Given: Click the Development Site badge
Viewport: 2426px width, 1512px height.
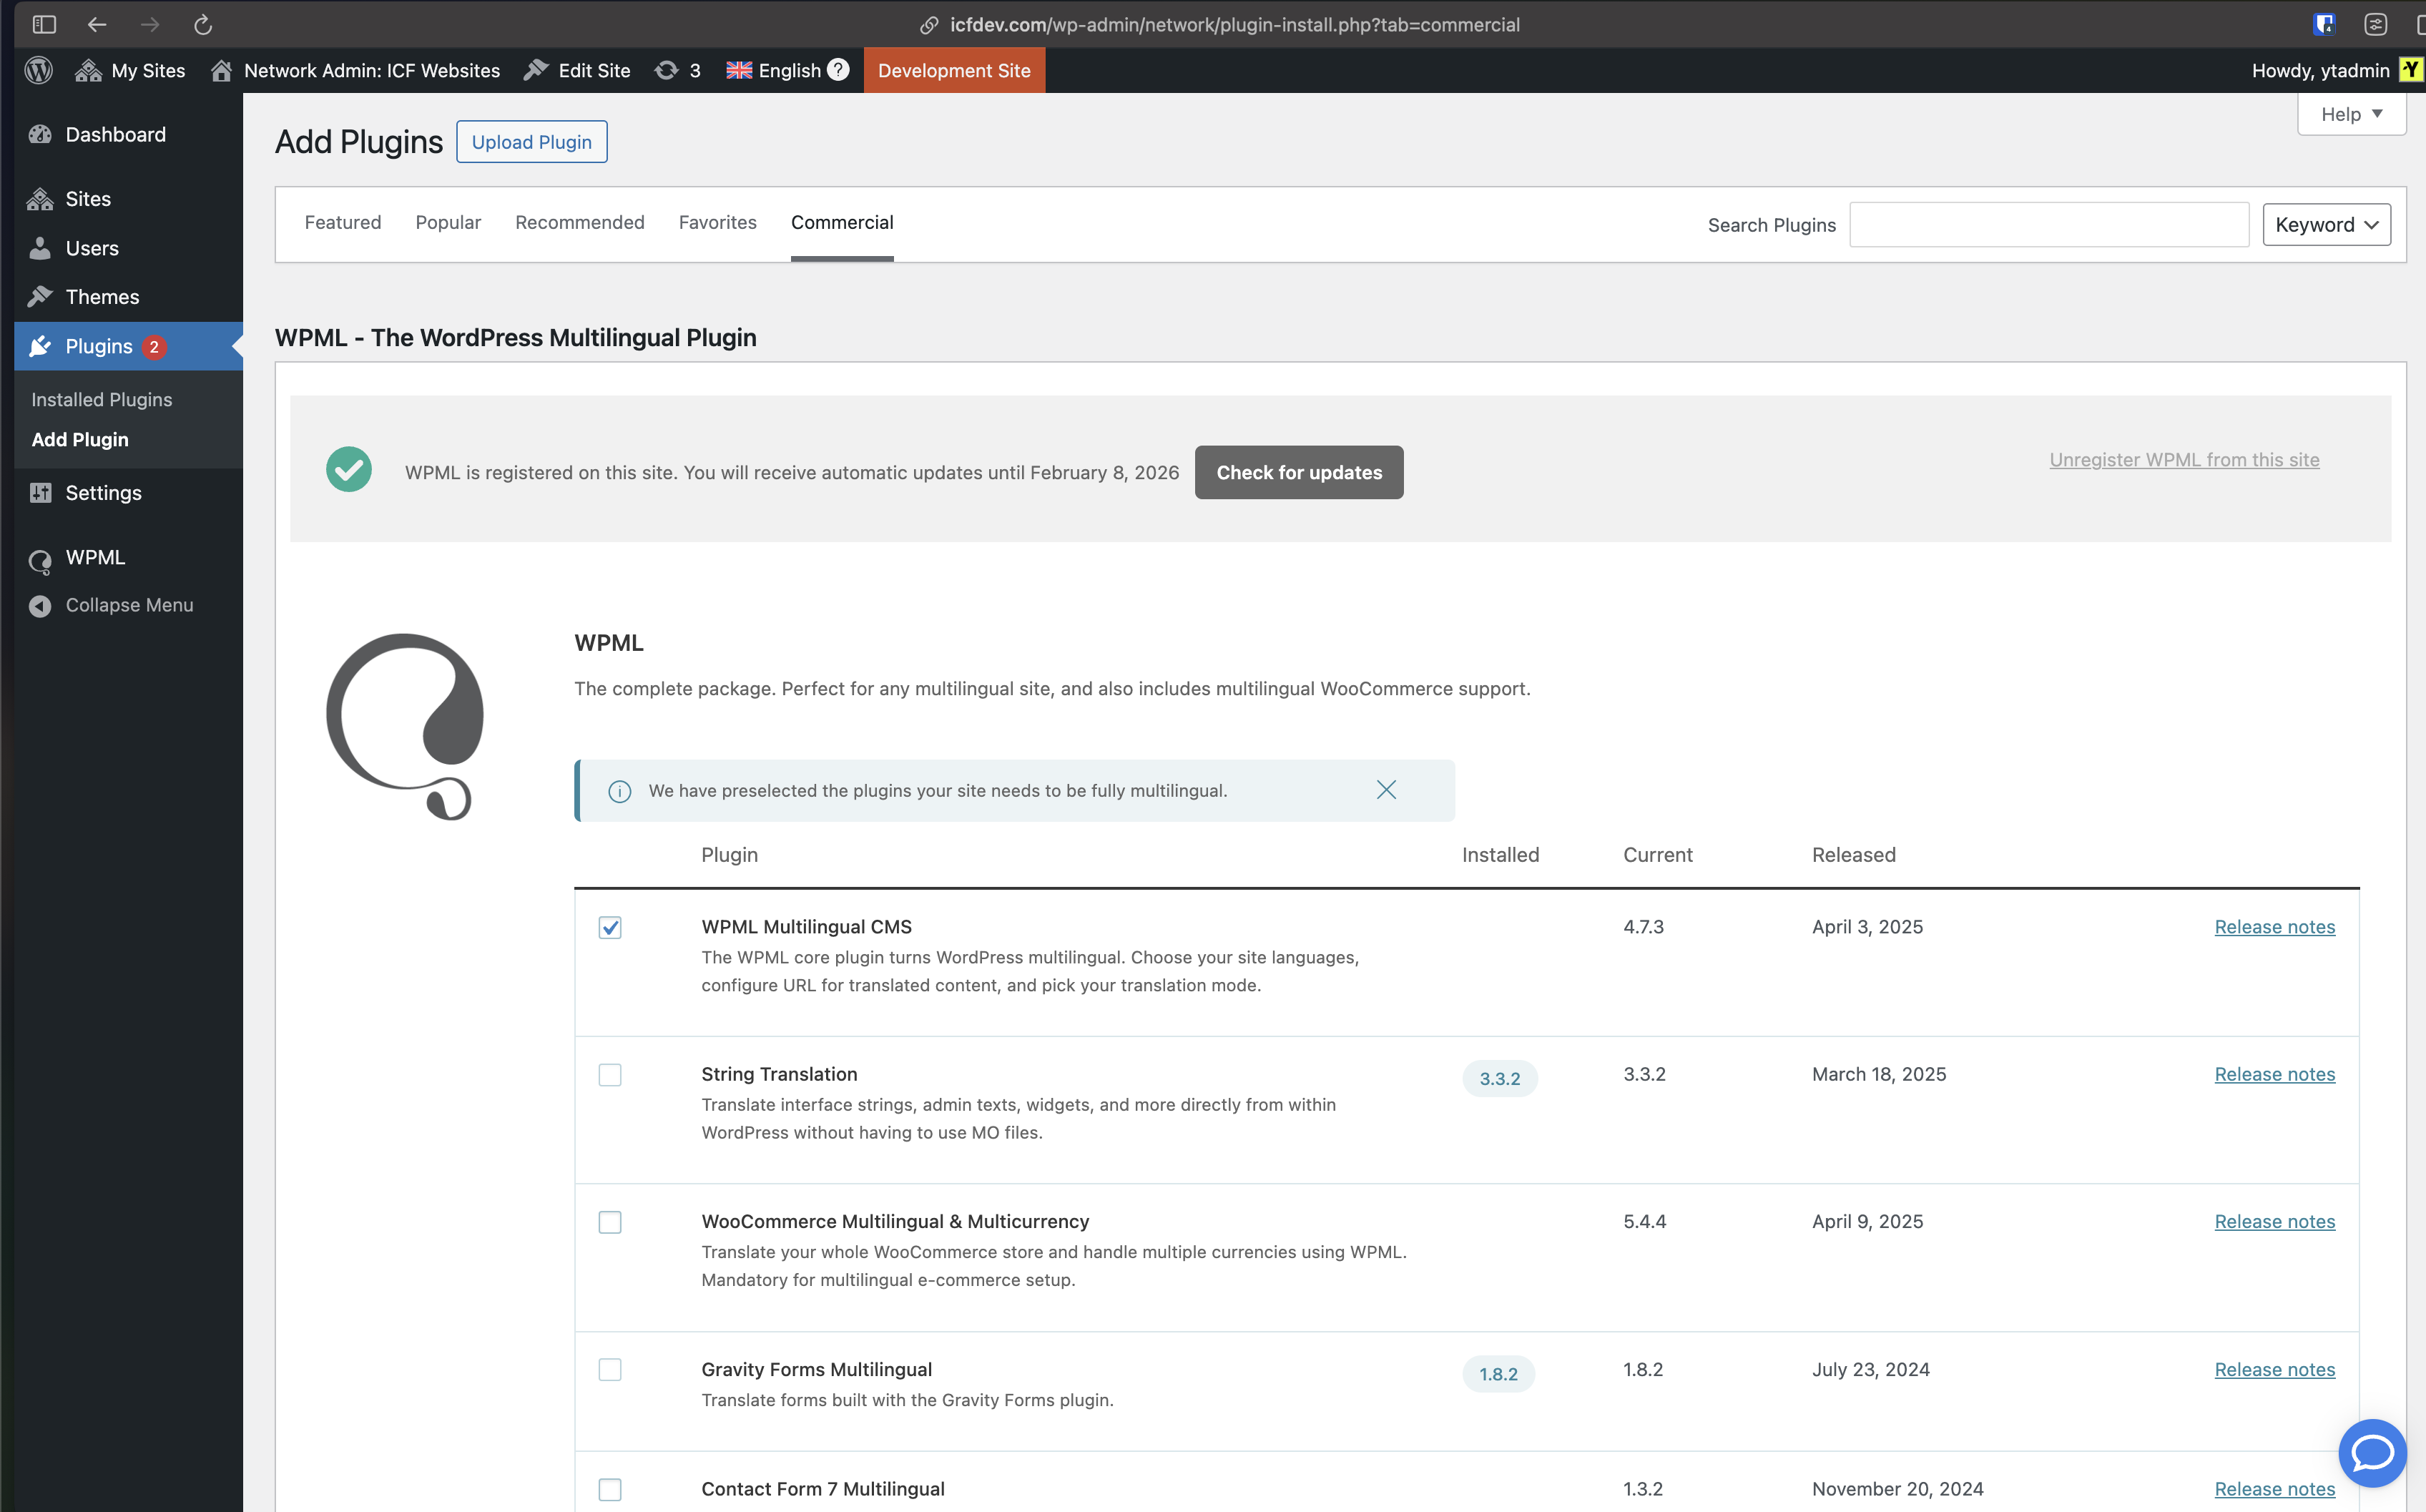Looking at the screenshot, I should [954, 70].
